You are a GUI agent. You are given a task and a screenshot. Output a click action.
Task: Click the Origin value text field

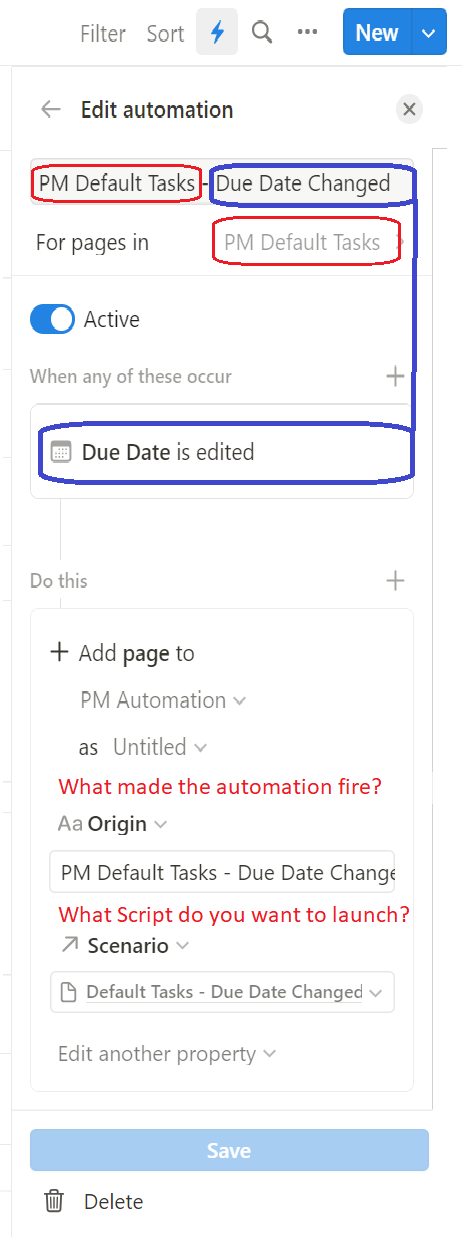click(x=222, y=872)
